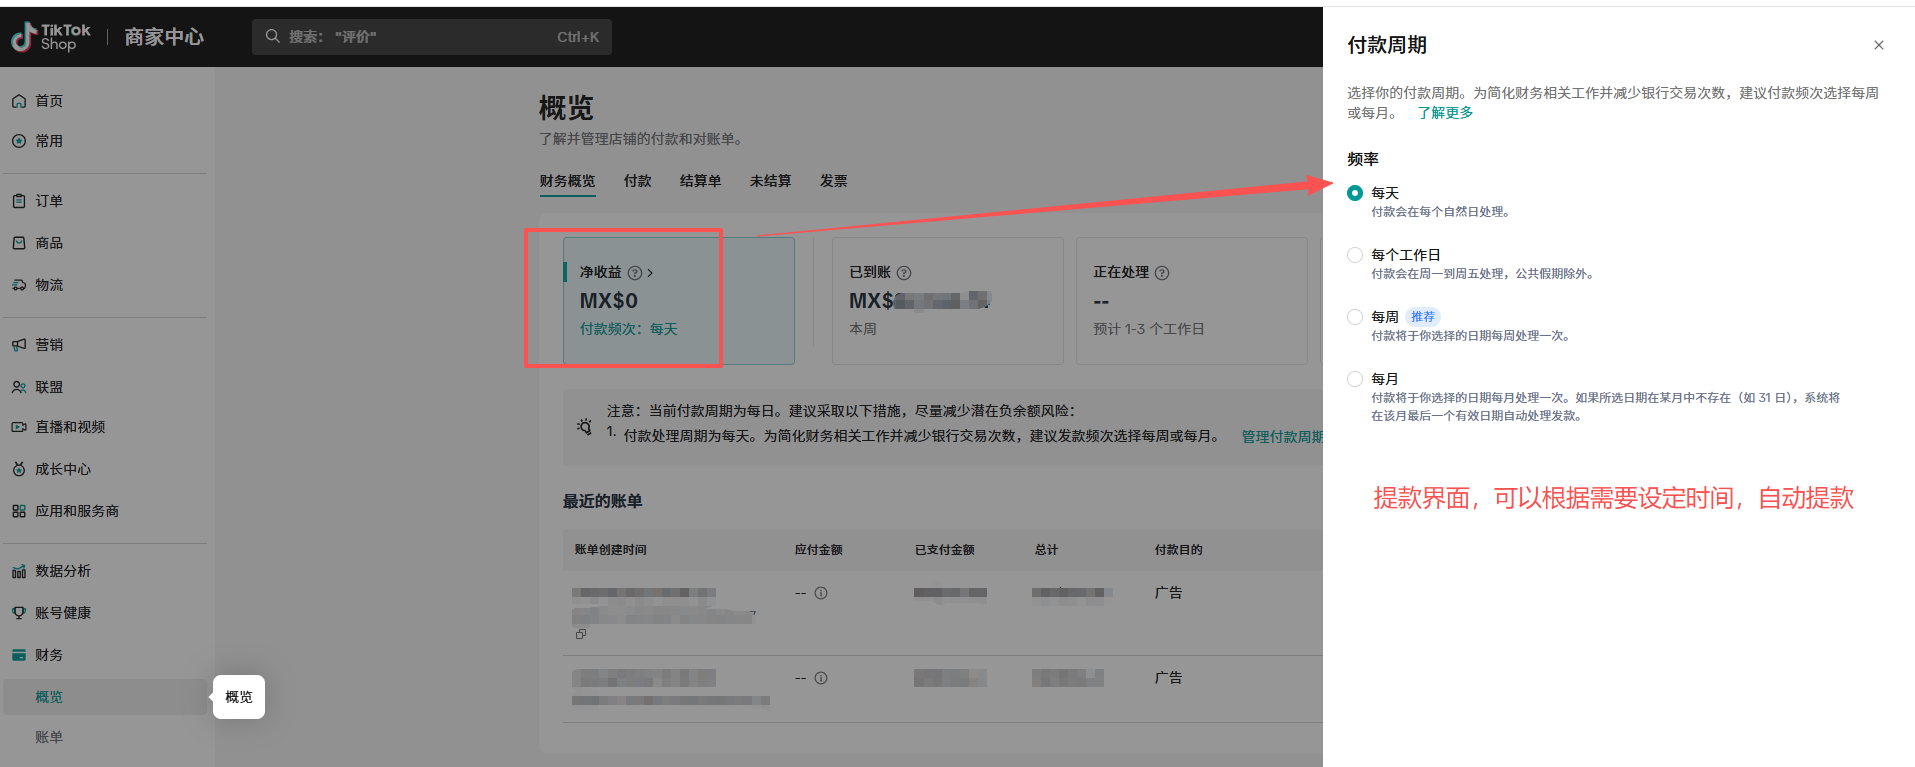Click the 账单创建时间 column header
The height and width of the screenshot is (767, 1915).
click(x=610, y=550)
